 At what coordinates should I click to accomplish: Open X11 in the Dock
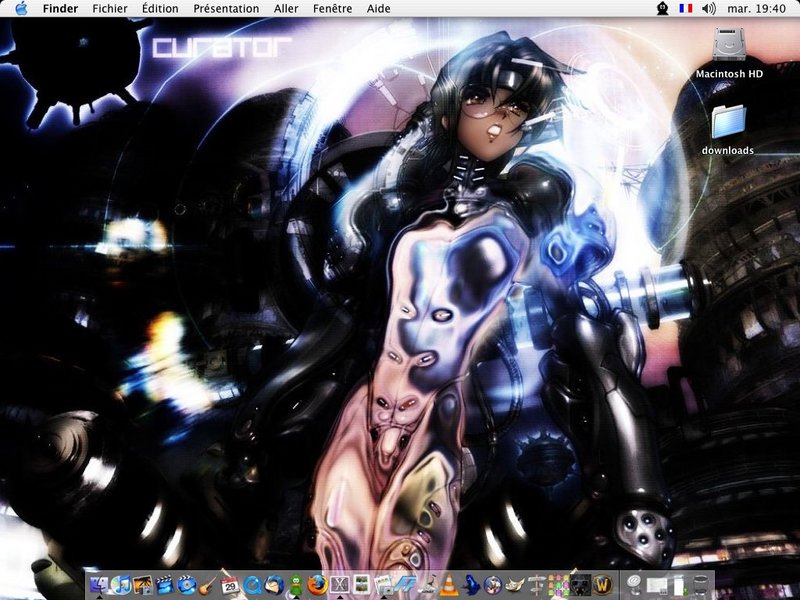tap(339, 585)
